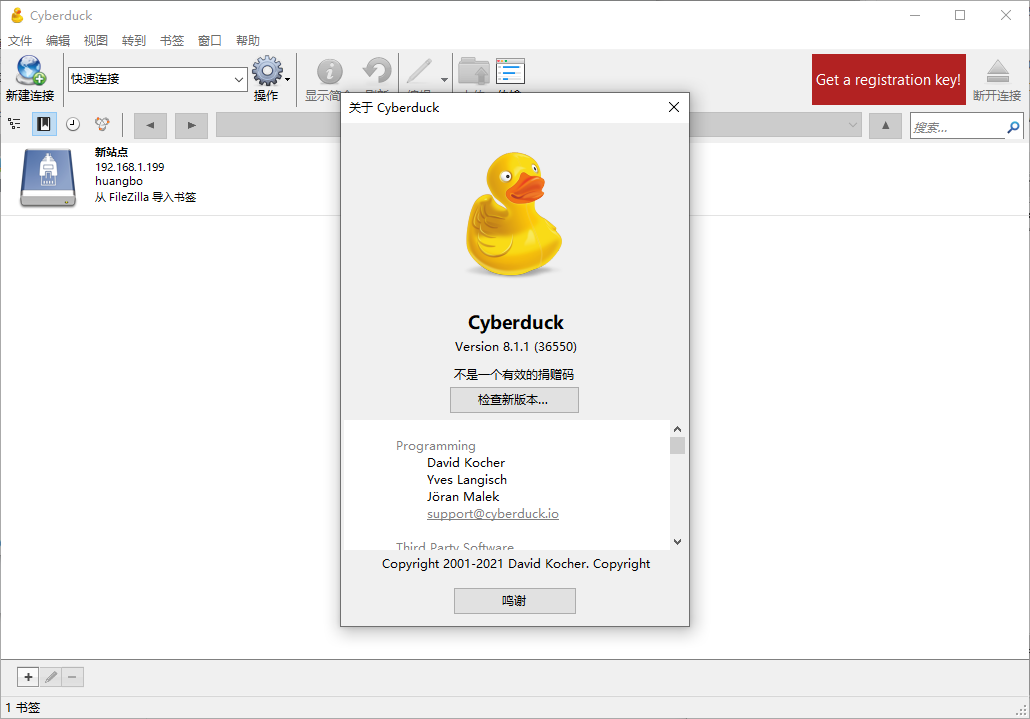Viewport: 1030px width, 719px height.
Task: Click the 鸣谢 button
Action: (x=514, y=601)
